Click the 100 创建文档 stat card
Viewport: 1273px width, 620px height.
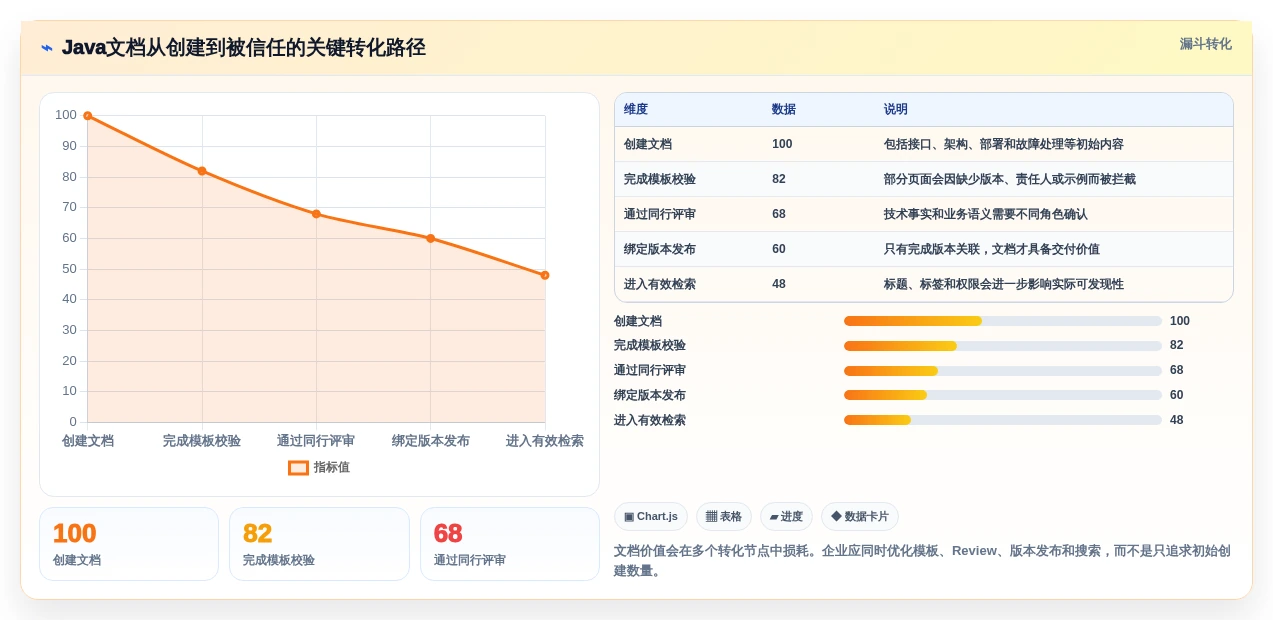[x=129, y=544]
